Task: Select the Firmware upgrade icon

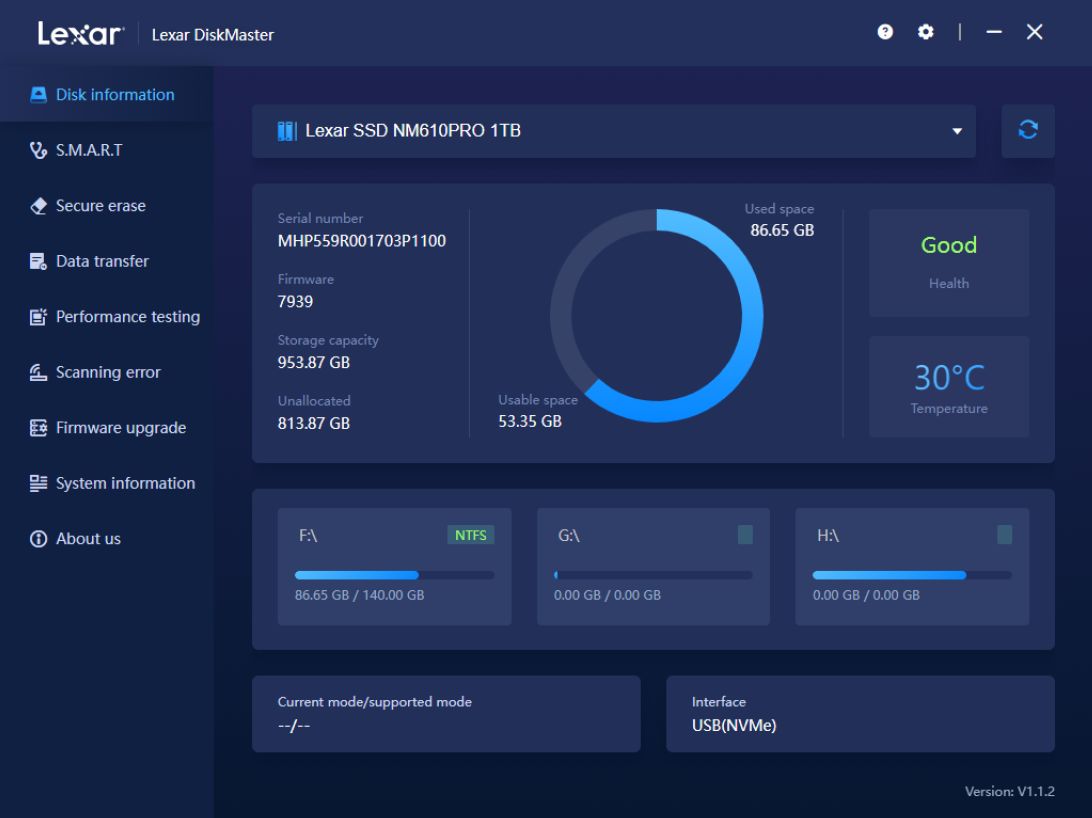Action: 37,427
